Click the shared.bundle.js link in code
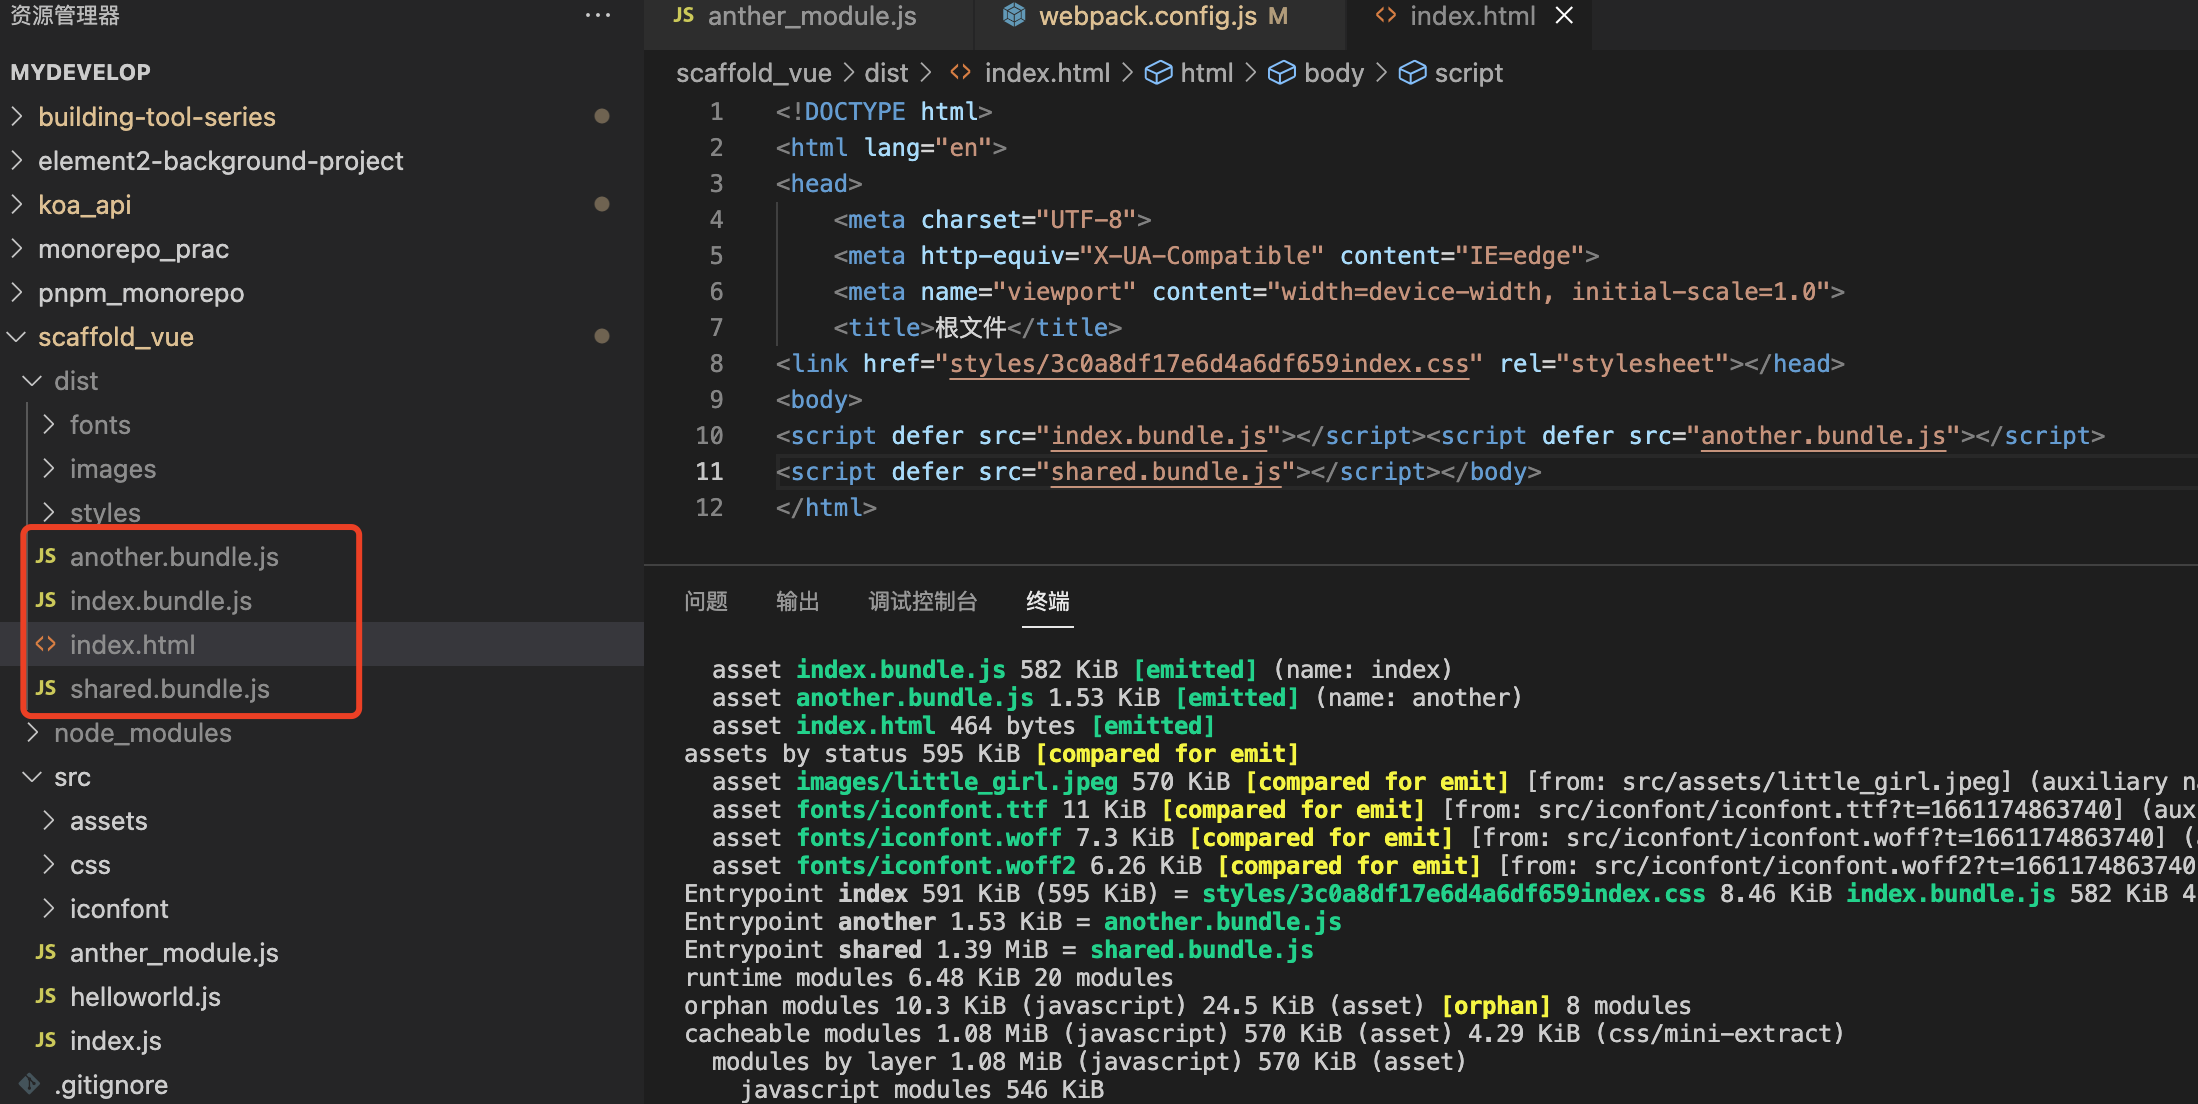 pyautogui.click(x=1165, y=471)
